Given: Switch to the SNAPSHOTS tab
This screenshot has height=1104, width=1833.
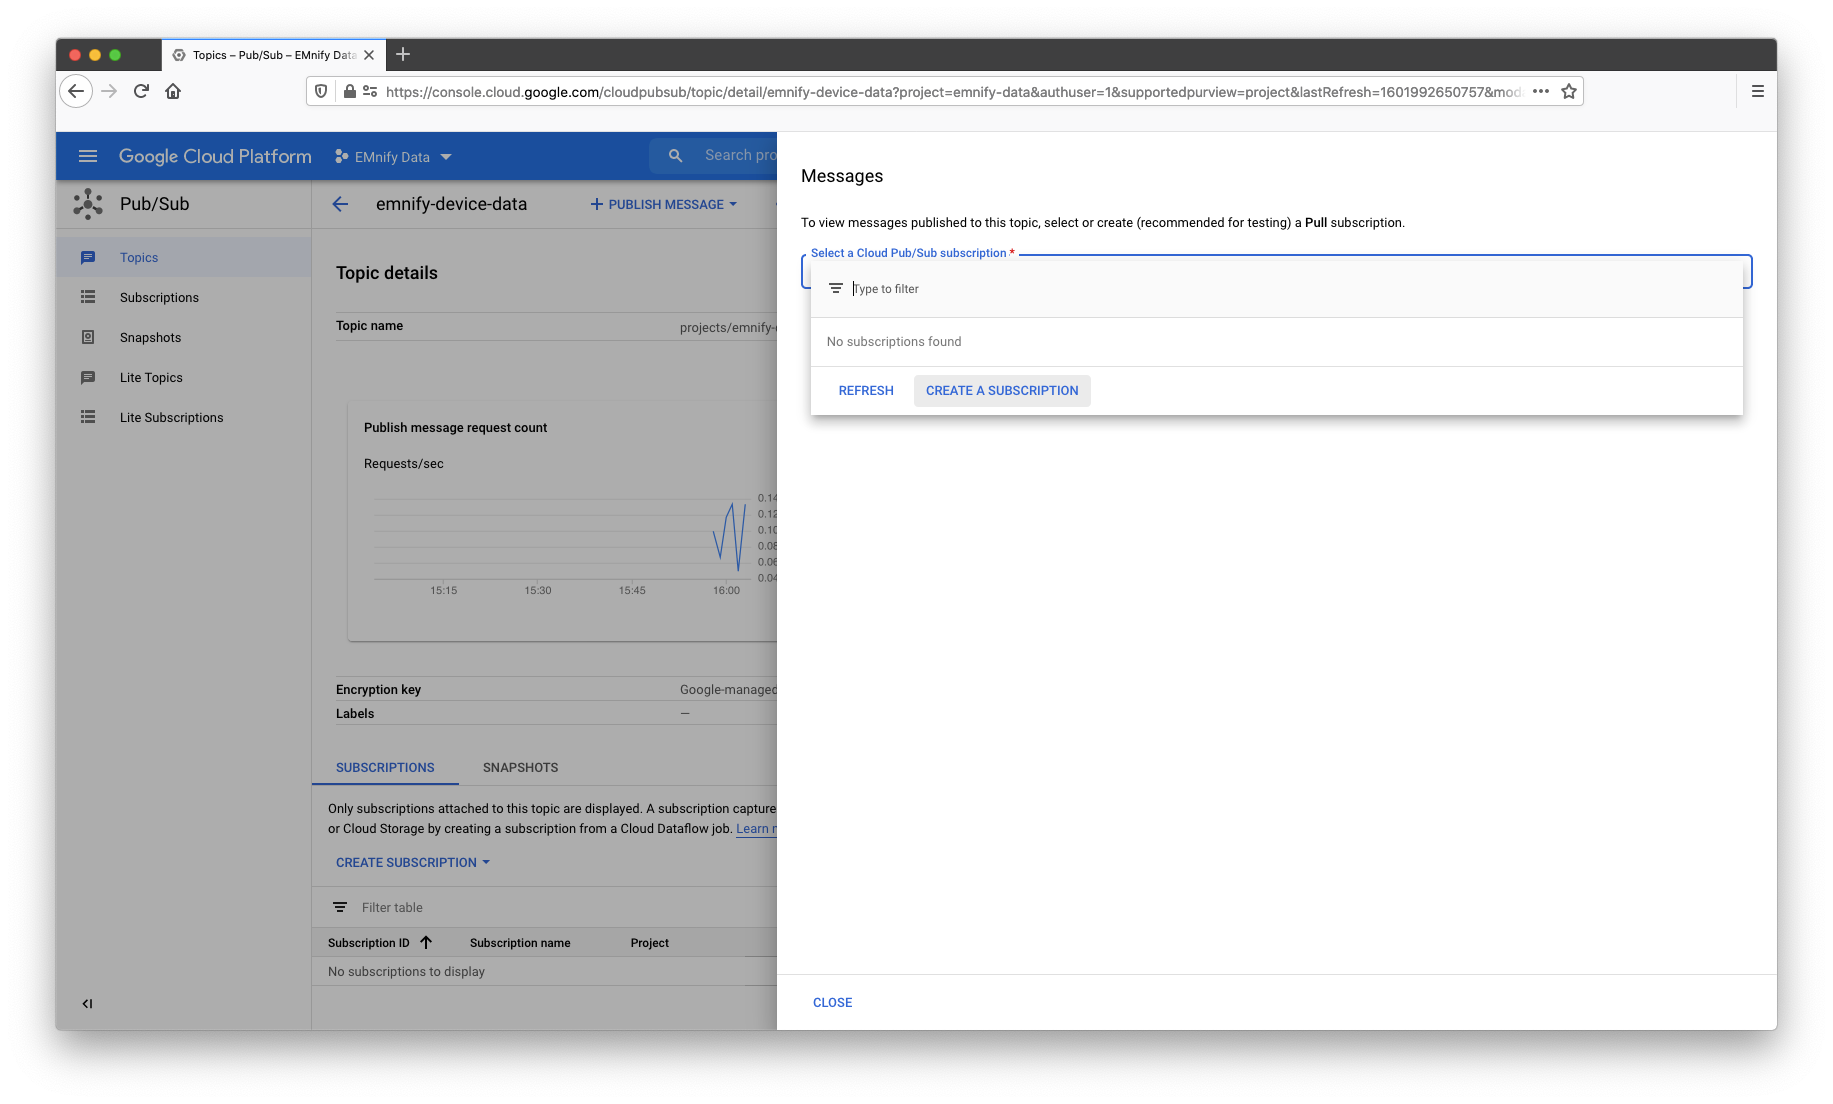Looking at the screenshot, I should pyautogui.click(x=519, y=767).
